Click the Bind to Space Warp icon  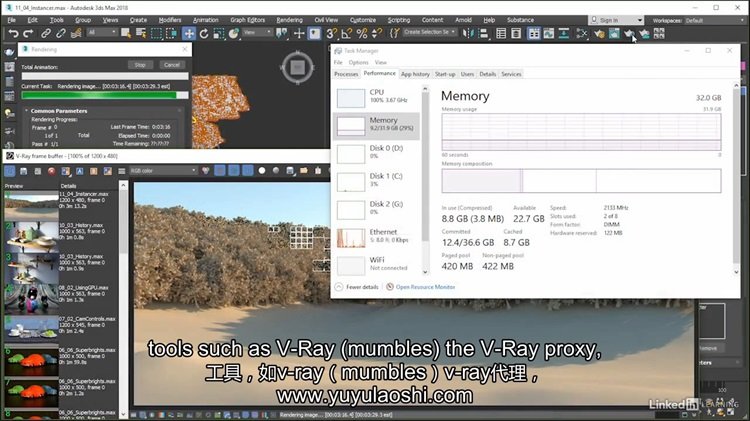click(x=76, y=33)
